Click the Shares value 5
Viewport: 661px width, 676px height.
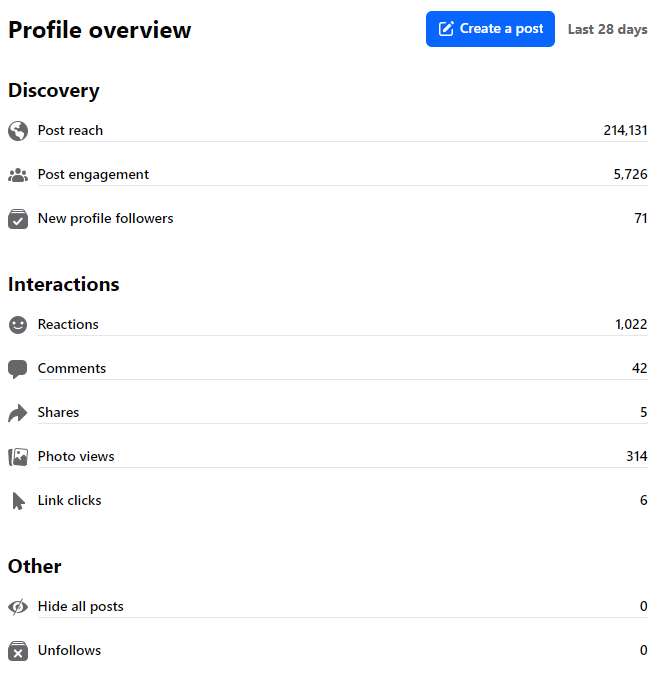tap(643, 412)
